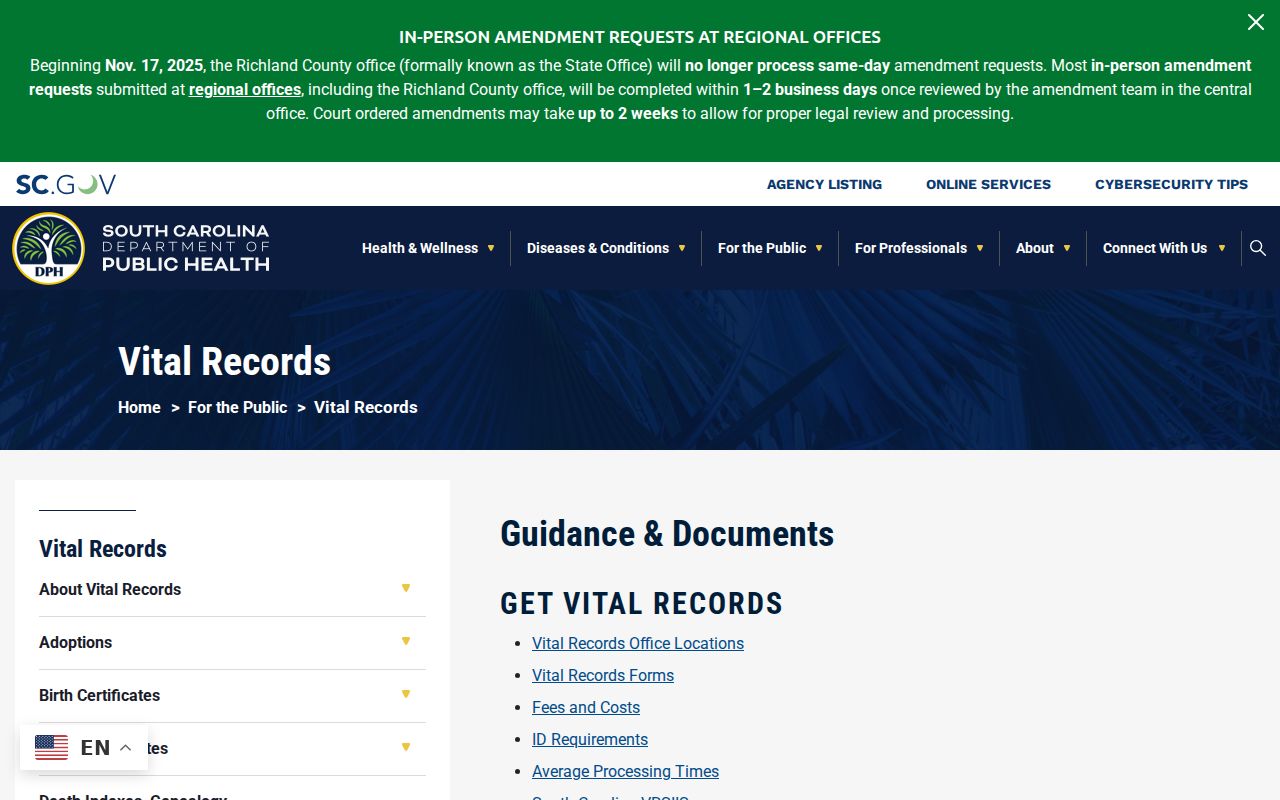Open Vital Records Office Locations link

point(638,643)
